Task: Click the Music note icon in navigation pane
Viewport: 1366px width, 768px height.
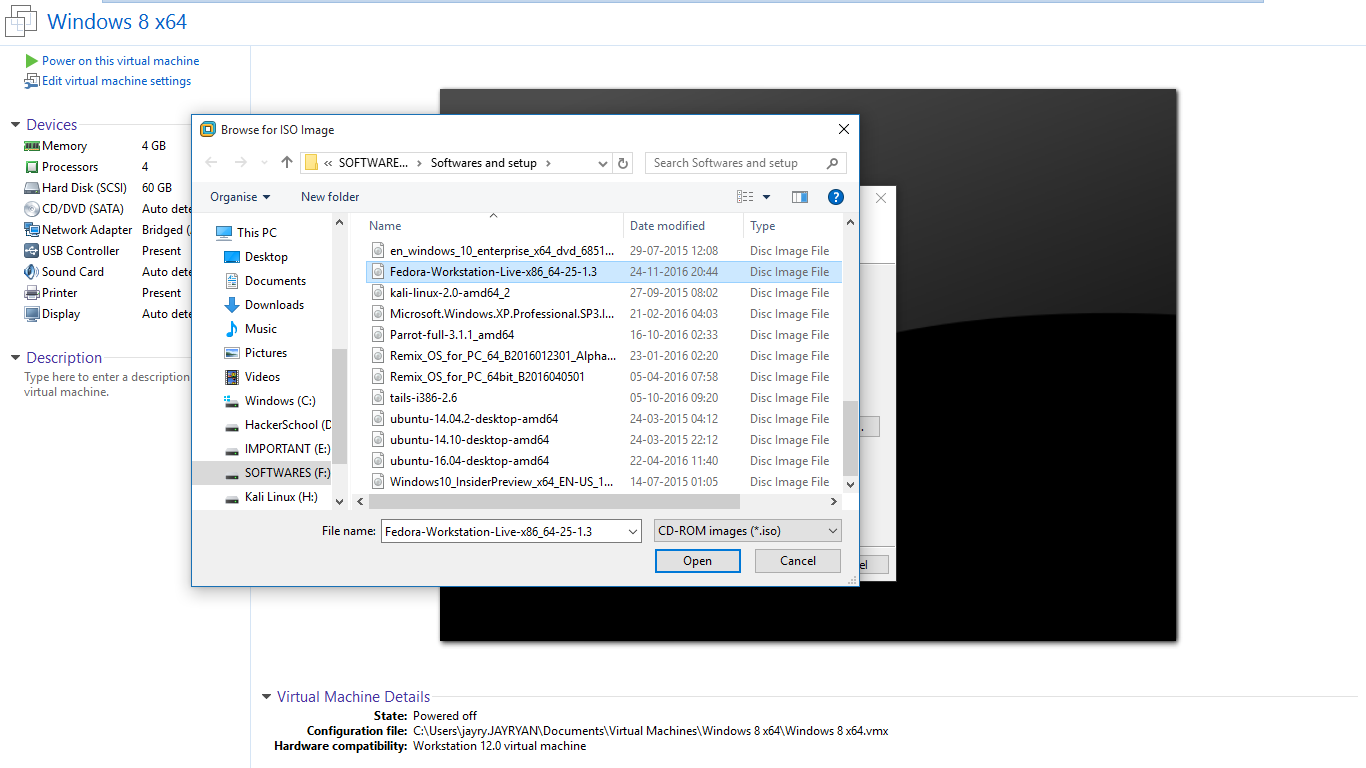Action: (232, 329)
